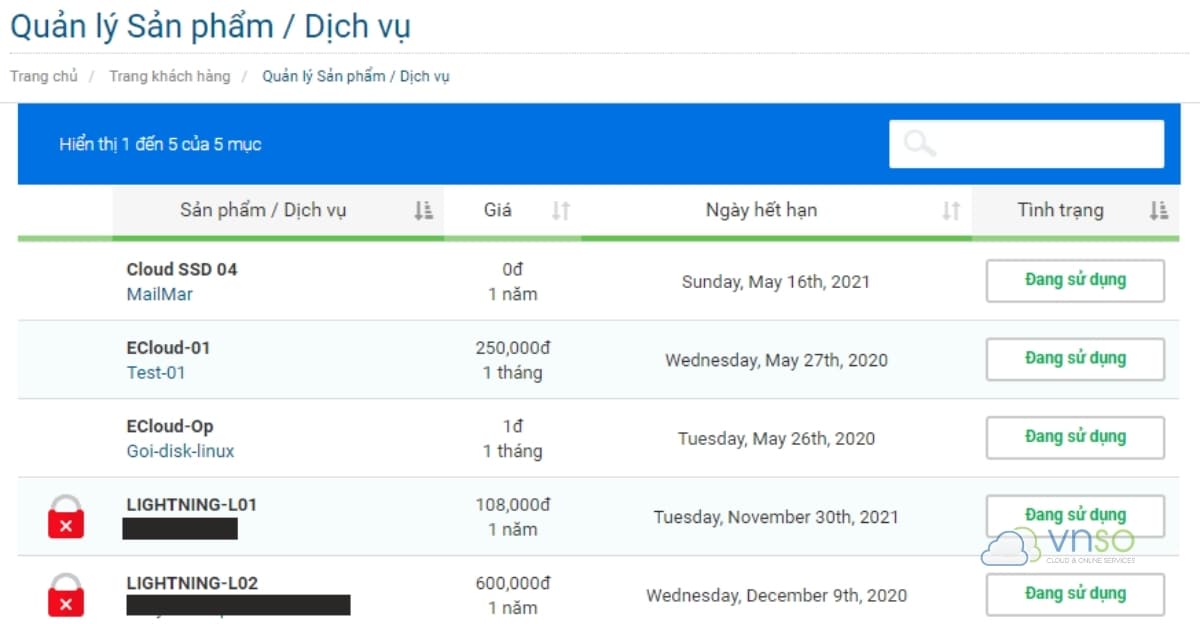The image size is (1200, 624).
Task: Click the 1đ price cell
Action: (513, 426)
